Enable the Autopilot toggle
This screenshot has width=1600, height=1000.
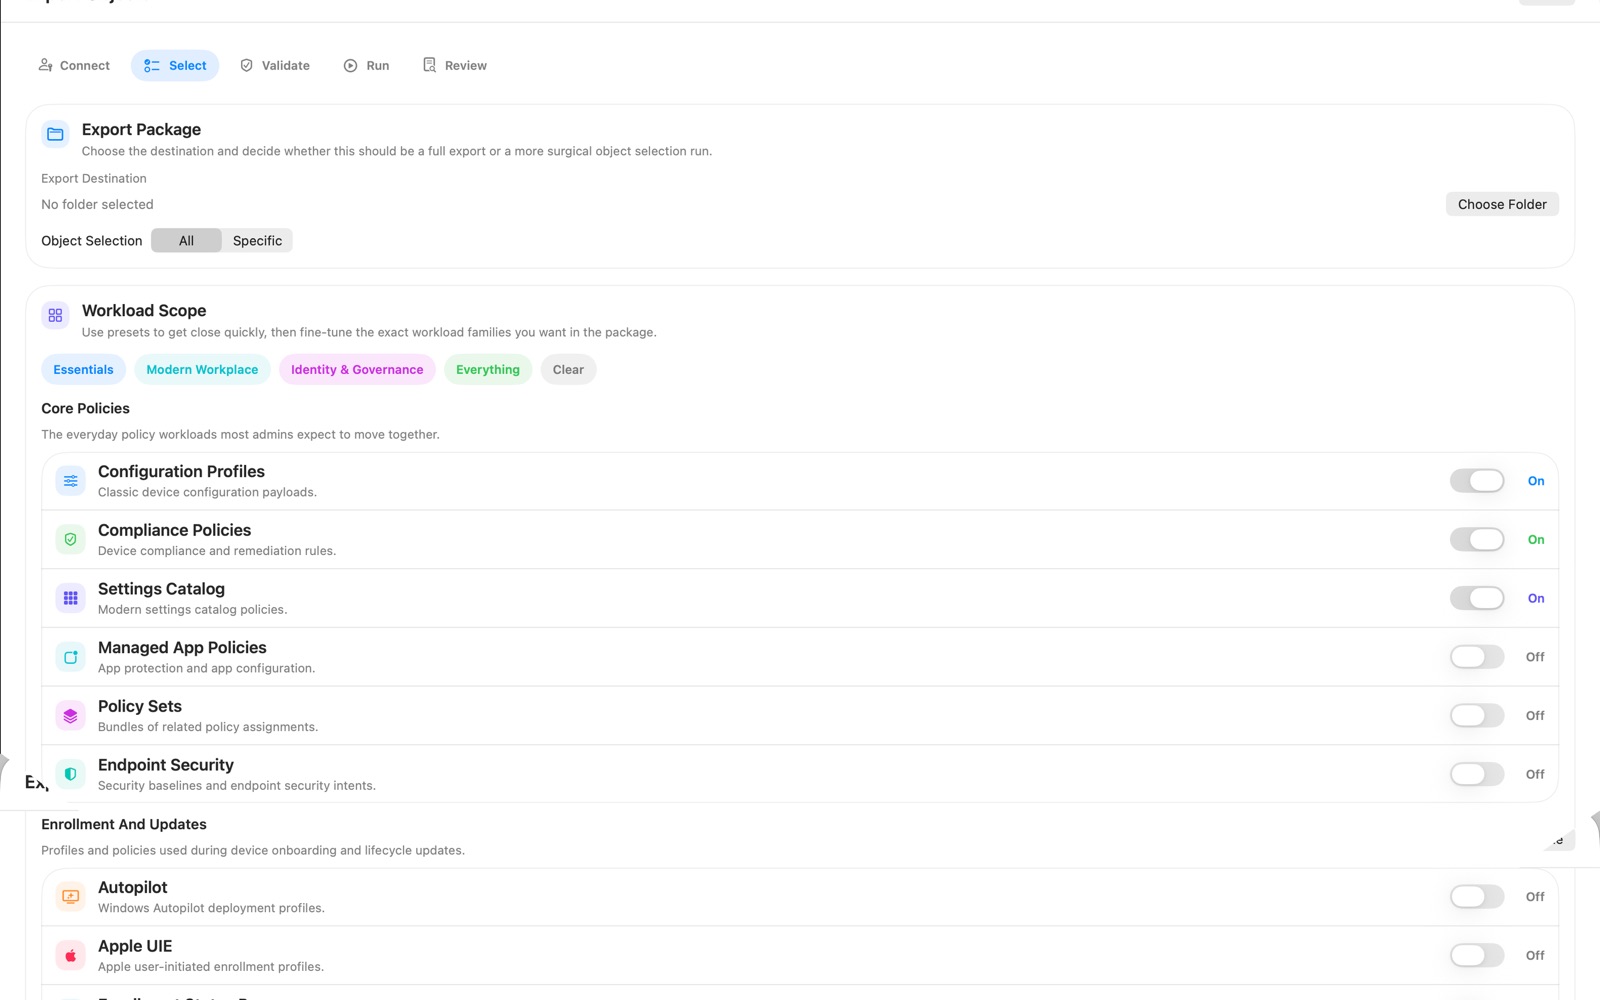pos(1476,896)
